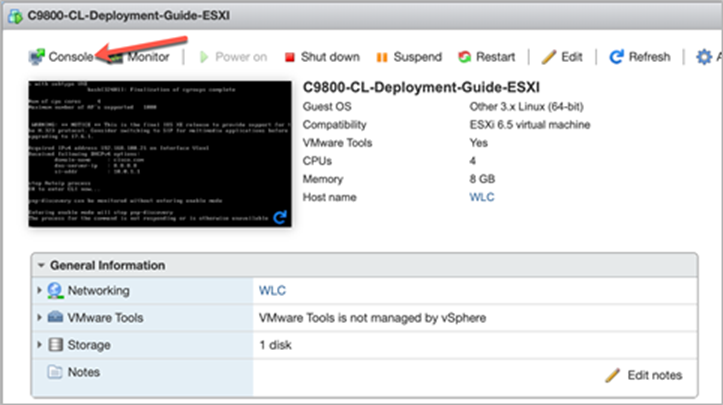Click the Notes folder icon
The image size is (723, 405).
(54, 372)
